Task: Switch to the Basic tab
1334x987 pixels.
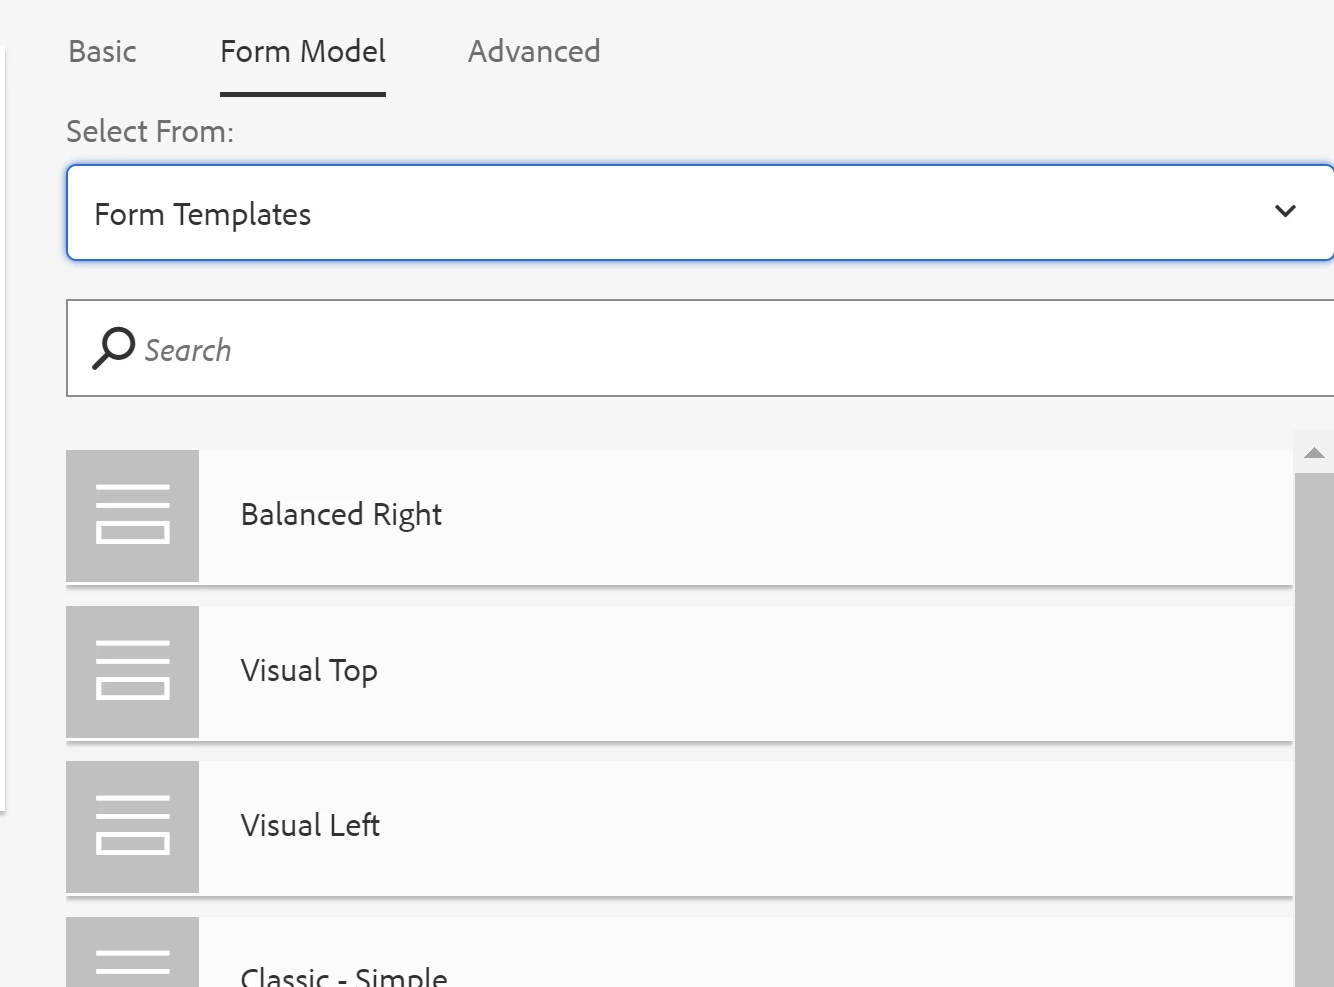Action: pos(102,52)
